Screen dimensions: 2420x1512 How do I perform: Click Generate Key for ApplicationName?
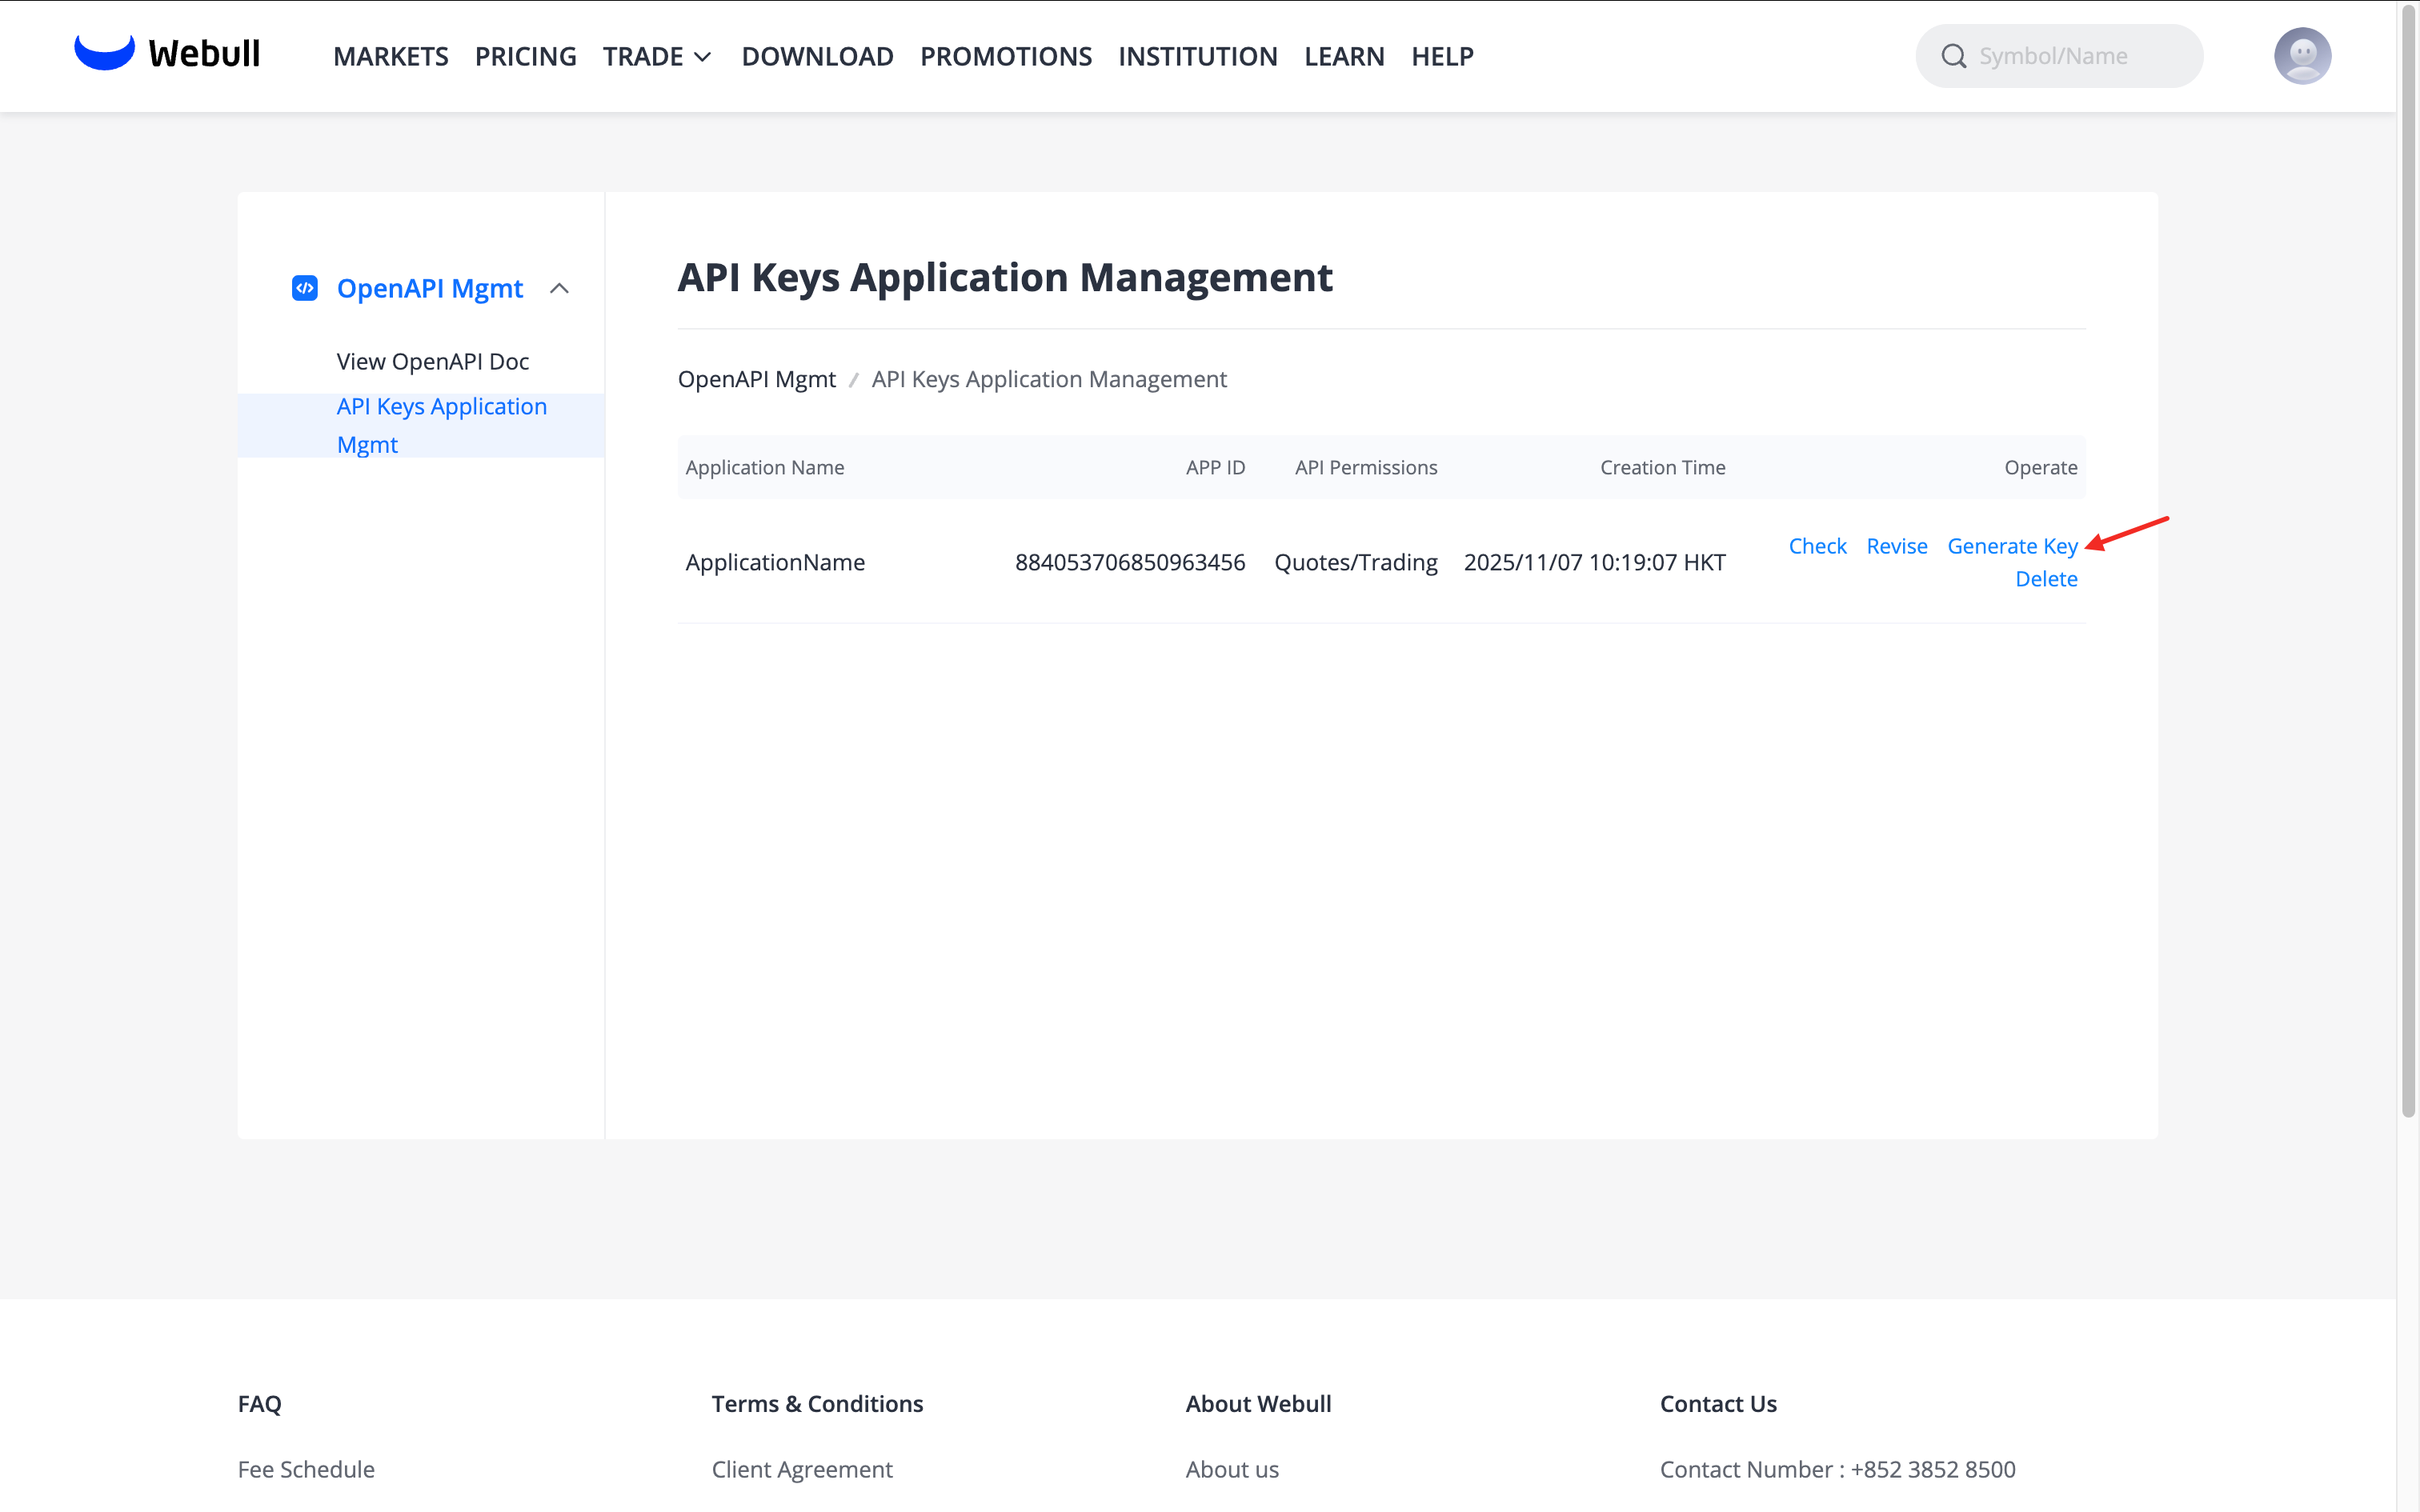[2011, 546]
